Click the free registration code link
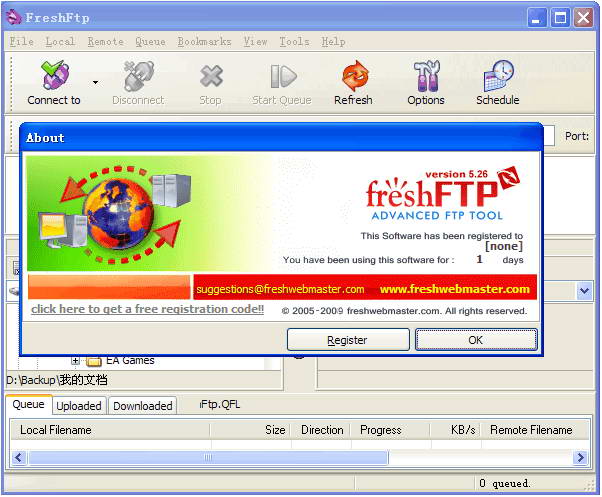 point(147,309)
